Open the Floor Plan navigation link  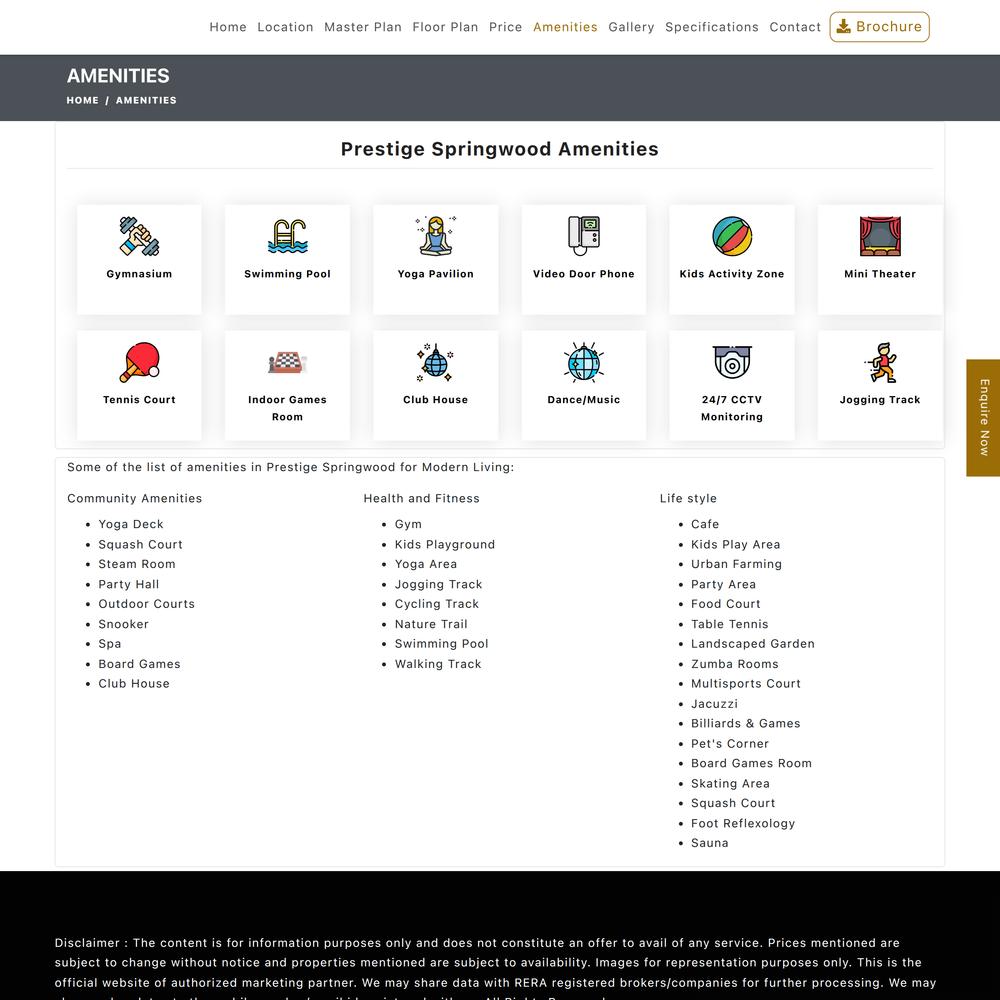[445, 27]
